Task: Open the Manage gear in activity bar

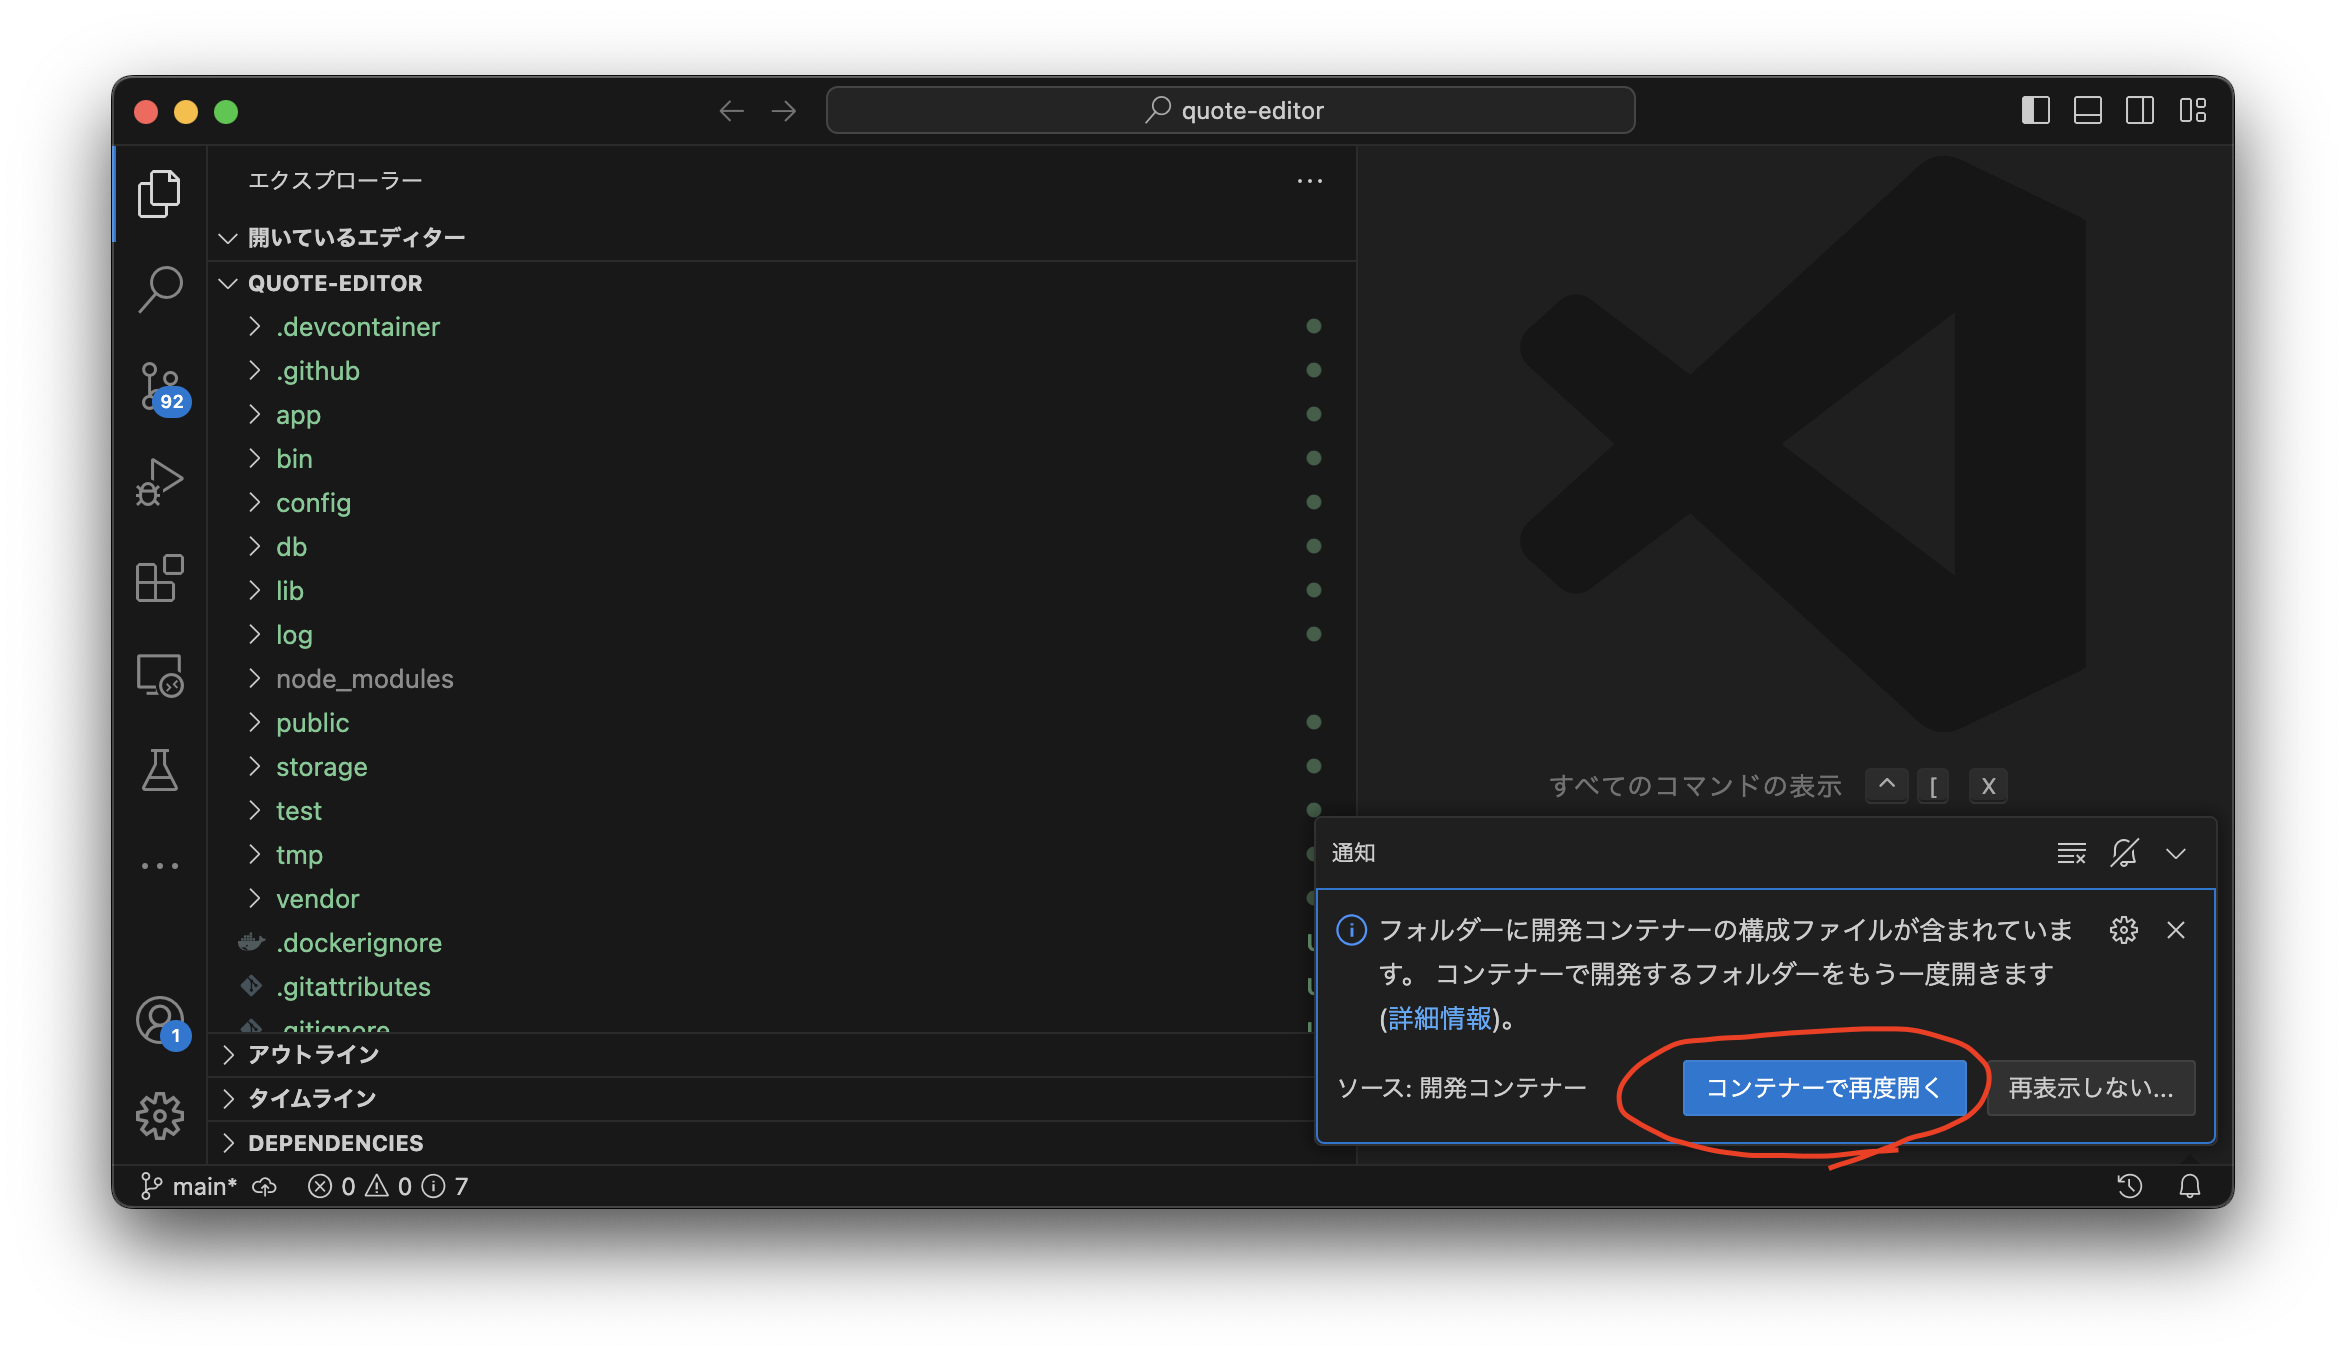Action: pos(159,1115)
